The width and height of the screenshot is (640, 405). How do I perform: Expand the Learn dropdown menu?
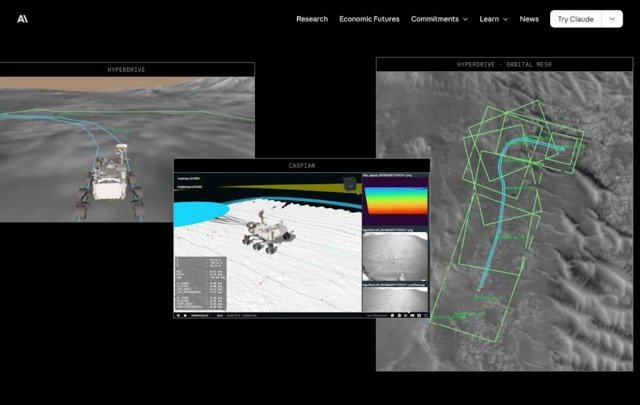click(x=493, y=19)
